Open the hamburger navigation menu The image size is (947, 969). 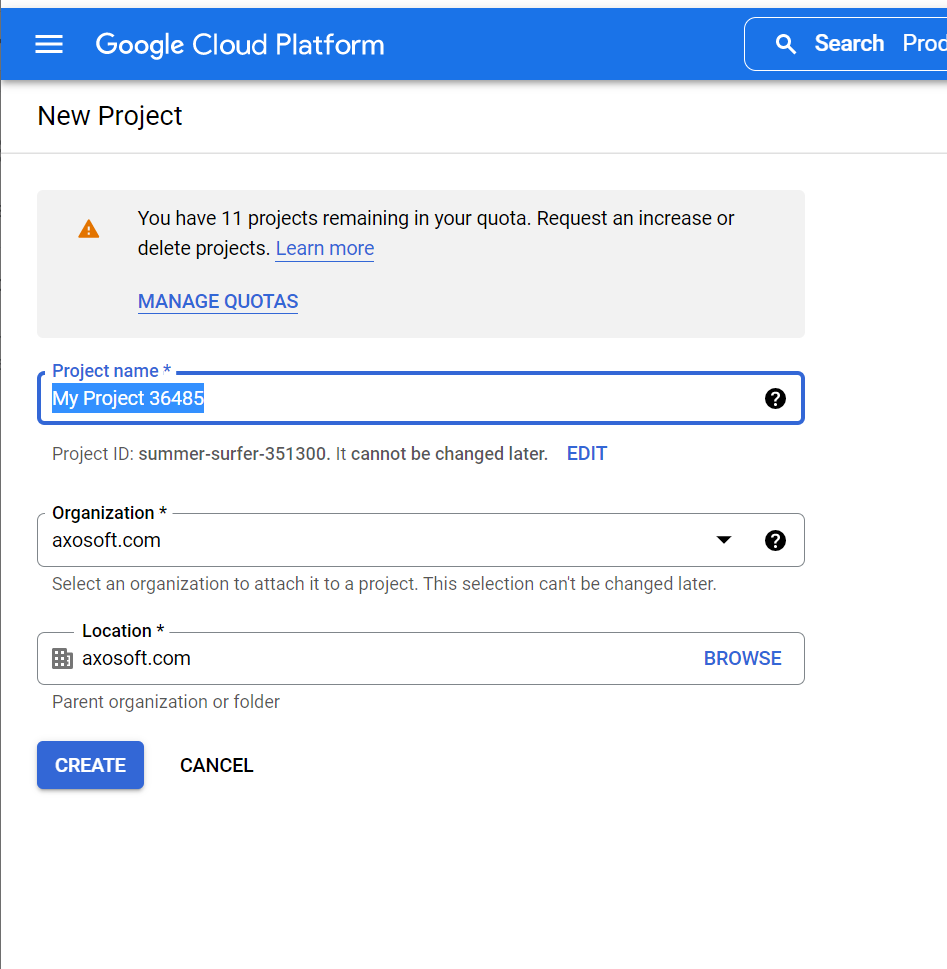tap(49, 44)
